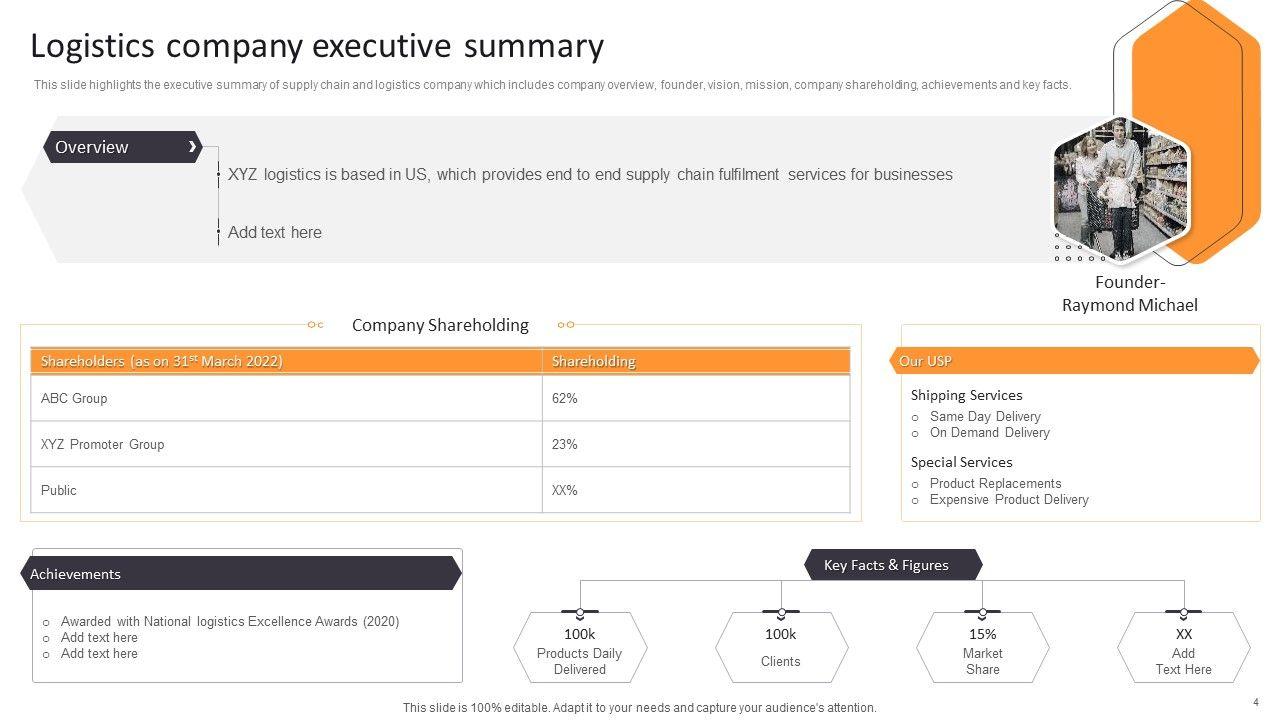Click the slide title 'Logistics company executive summary'

317,46
